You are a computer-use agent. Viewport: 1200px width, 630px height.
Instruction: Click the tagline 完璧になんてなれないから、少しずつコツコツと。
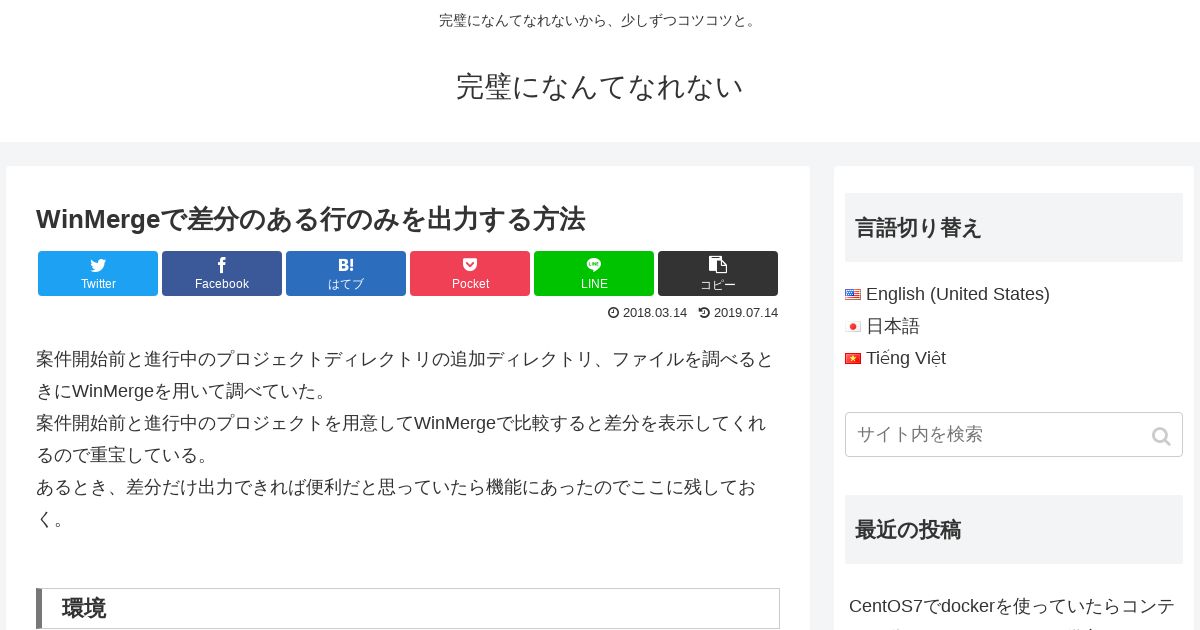tap(600, 20)
